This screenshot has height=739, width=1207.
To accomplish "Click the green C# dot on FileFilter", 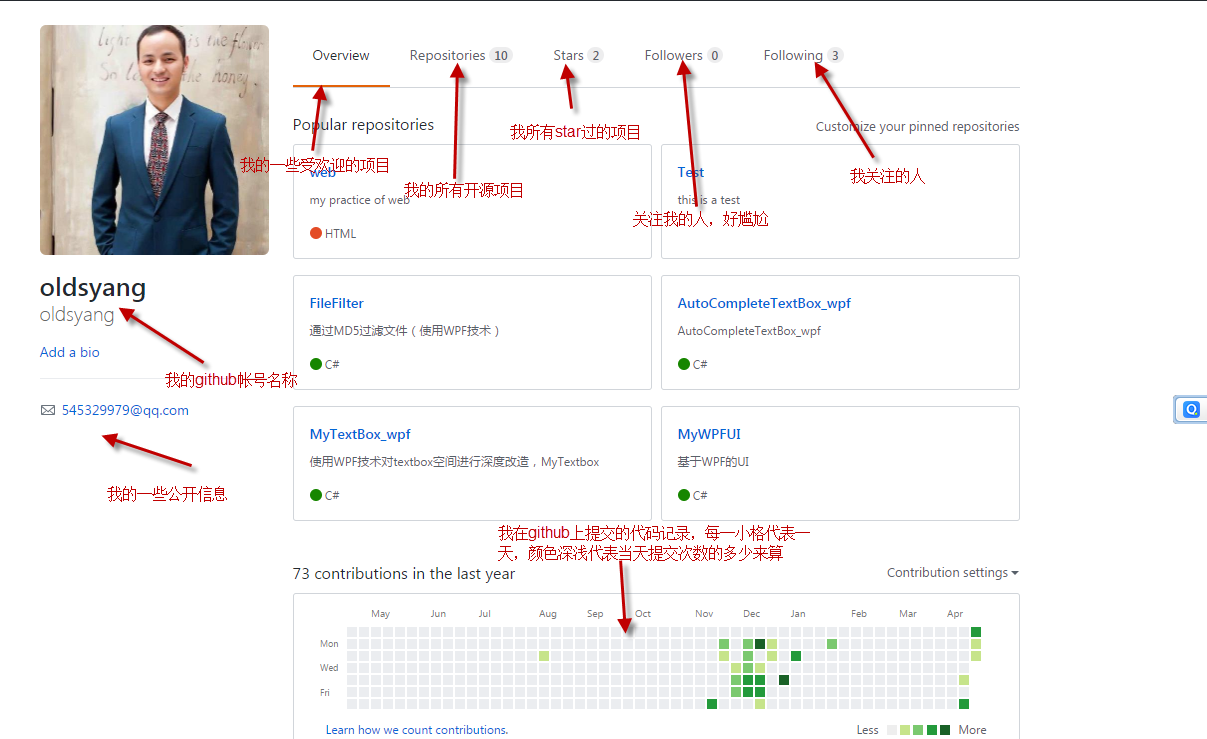I will click(x=316, y=364).
